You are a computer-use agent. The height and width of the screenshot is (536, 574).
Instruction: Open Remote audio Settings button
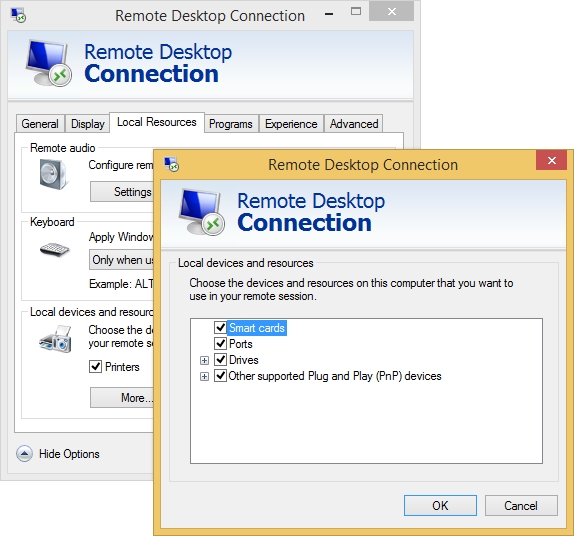coord(122,192)
